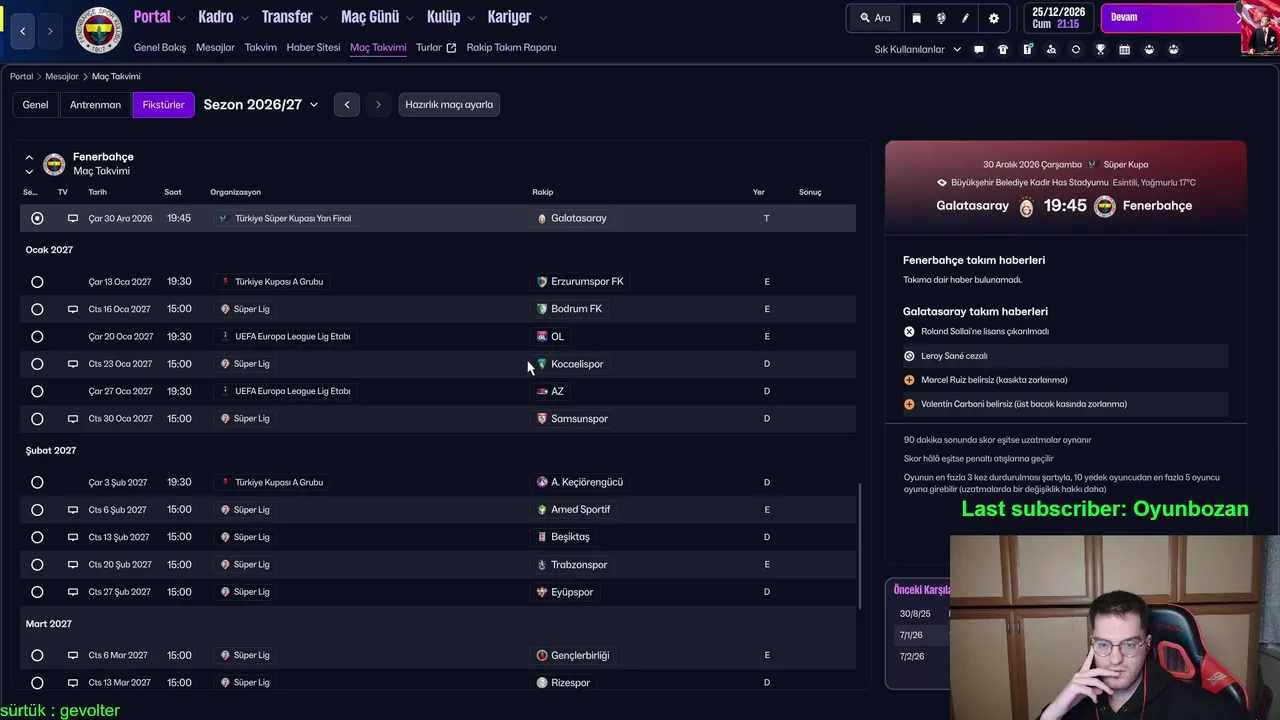The width and height of the screenshot is (1280, 720).
Task: Expand the Kariyer menu dropdown
Action: click(542, 18)
